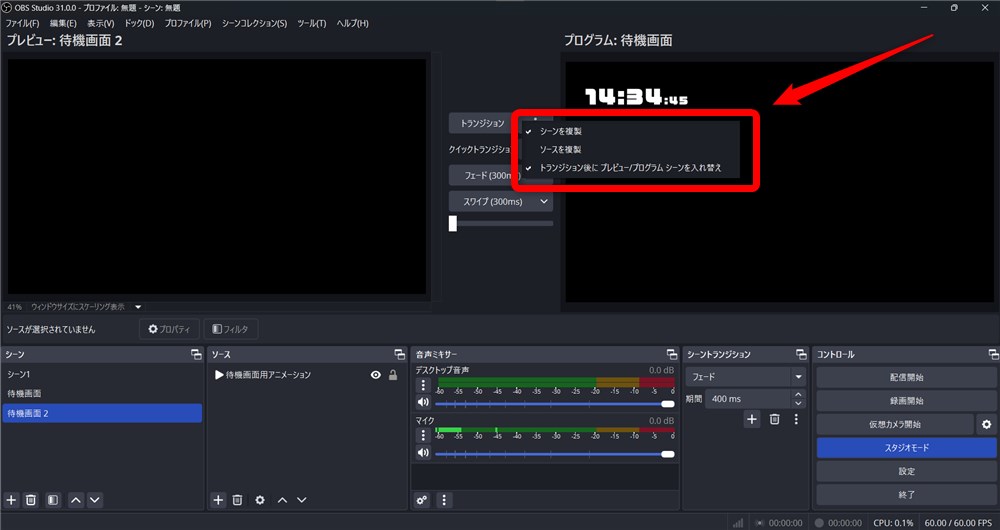The height and width of the screenshot is (530, 1000).
Task: Delete scene transition with trash icon
Action: 774,419
